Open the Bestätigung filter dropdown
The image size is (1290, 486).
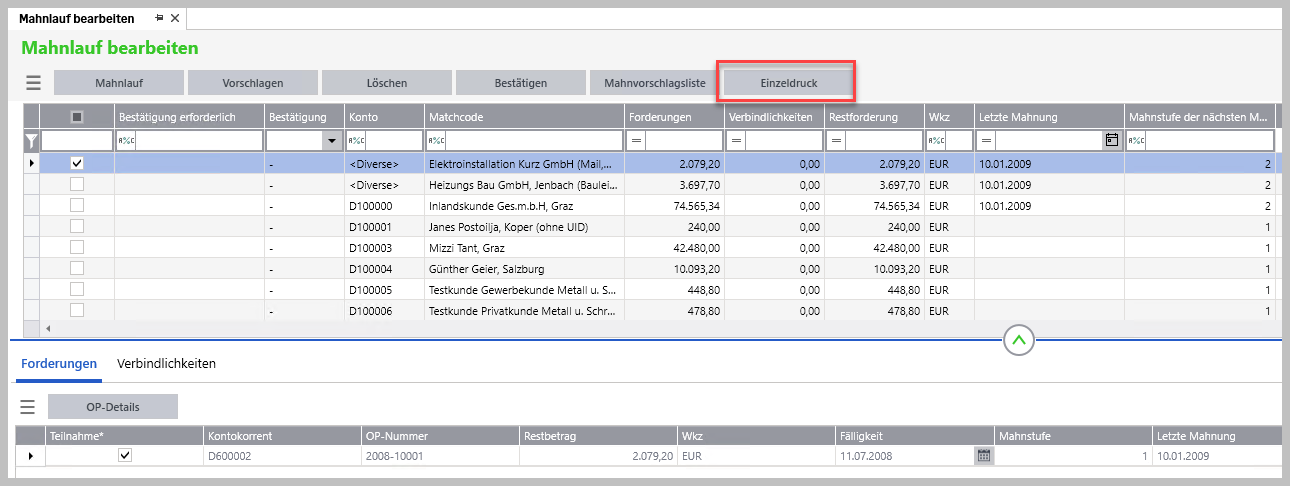[x=331, y=141]
